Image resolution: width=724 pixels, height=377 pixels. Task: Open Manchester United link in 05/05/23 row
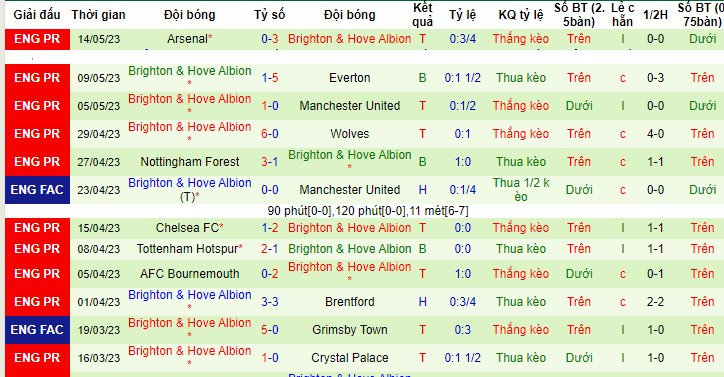pyautogui.click(x=350, y=106)
